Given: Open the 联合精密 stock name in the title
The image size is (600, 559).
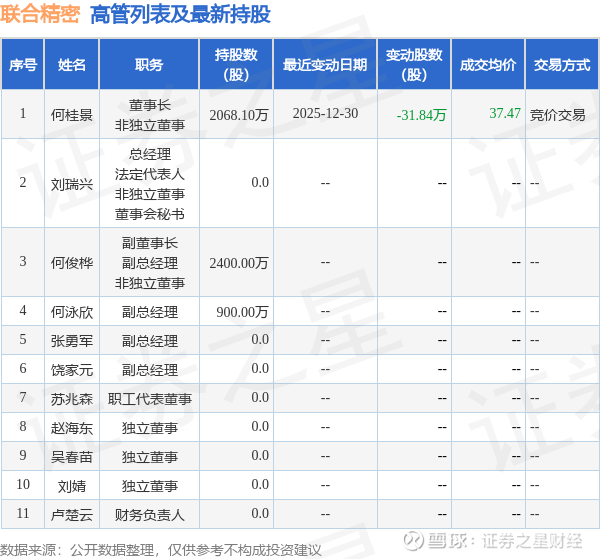Looking at the screenshot, I should point(40,14).
